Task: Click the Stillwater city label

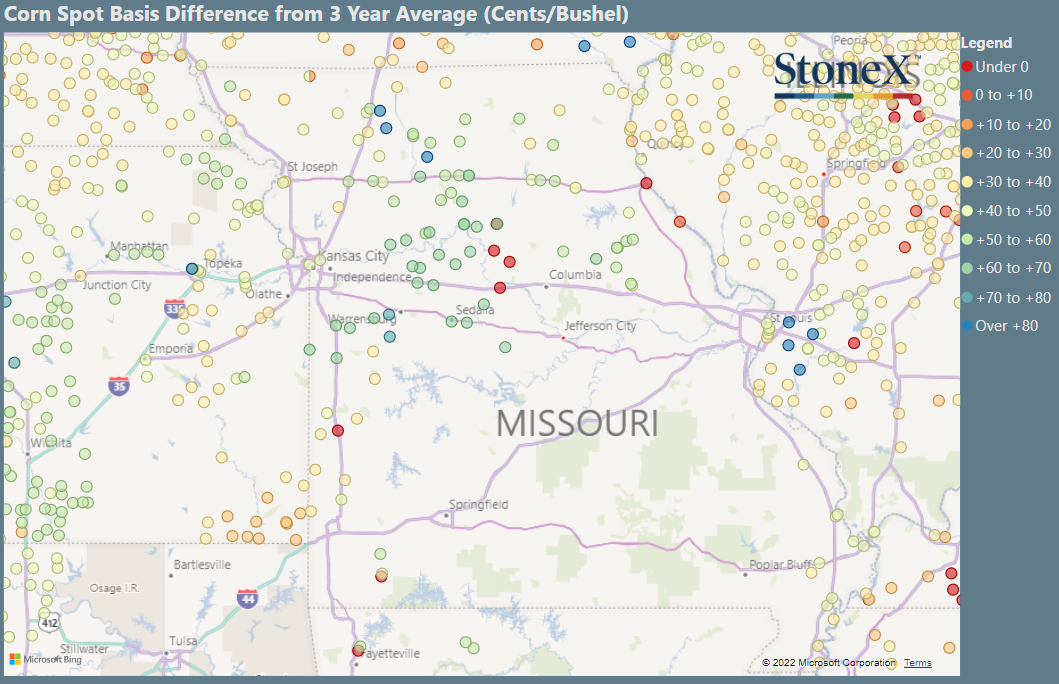Action: coord(84,648)
